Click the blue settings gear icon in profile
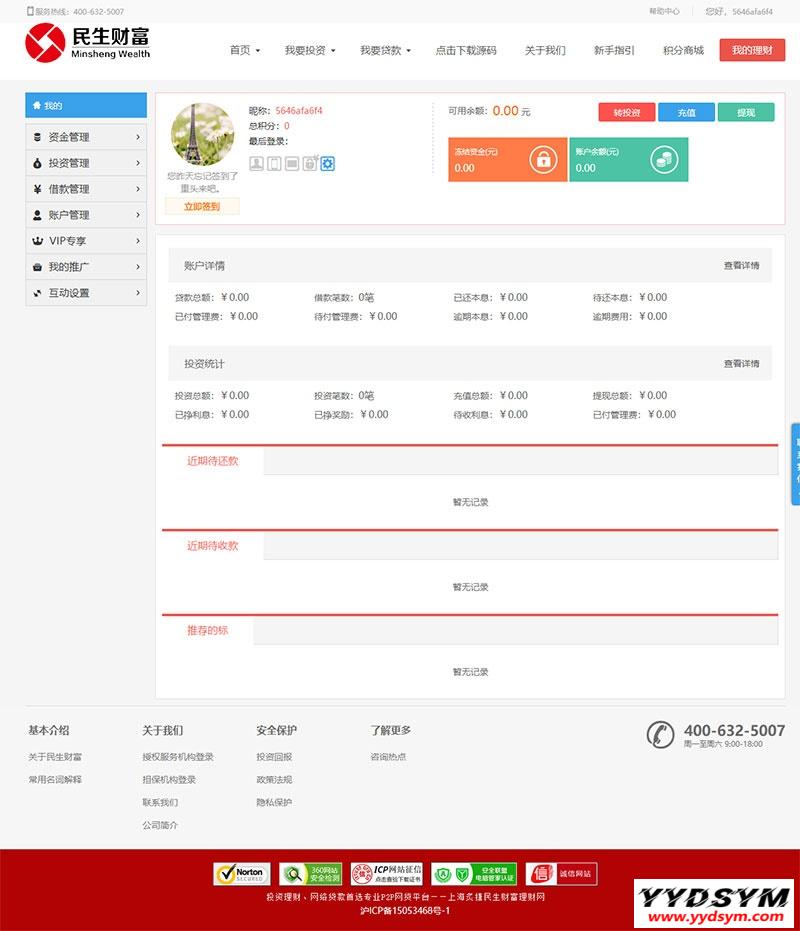 click(x=327, y=163)
